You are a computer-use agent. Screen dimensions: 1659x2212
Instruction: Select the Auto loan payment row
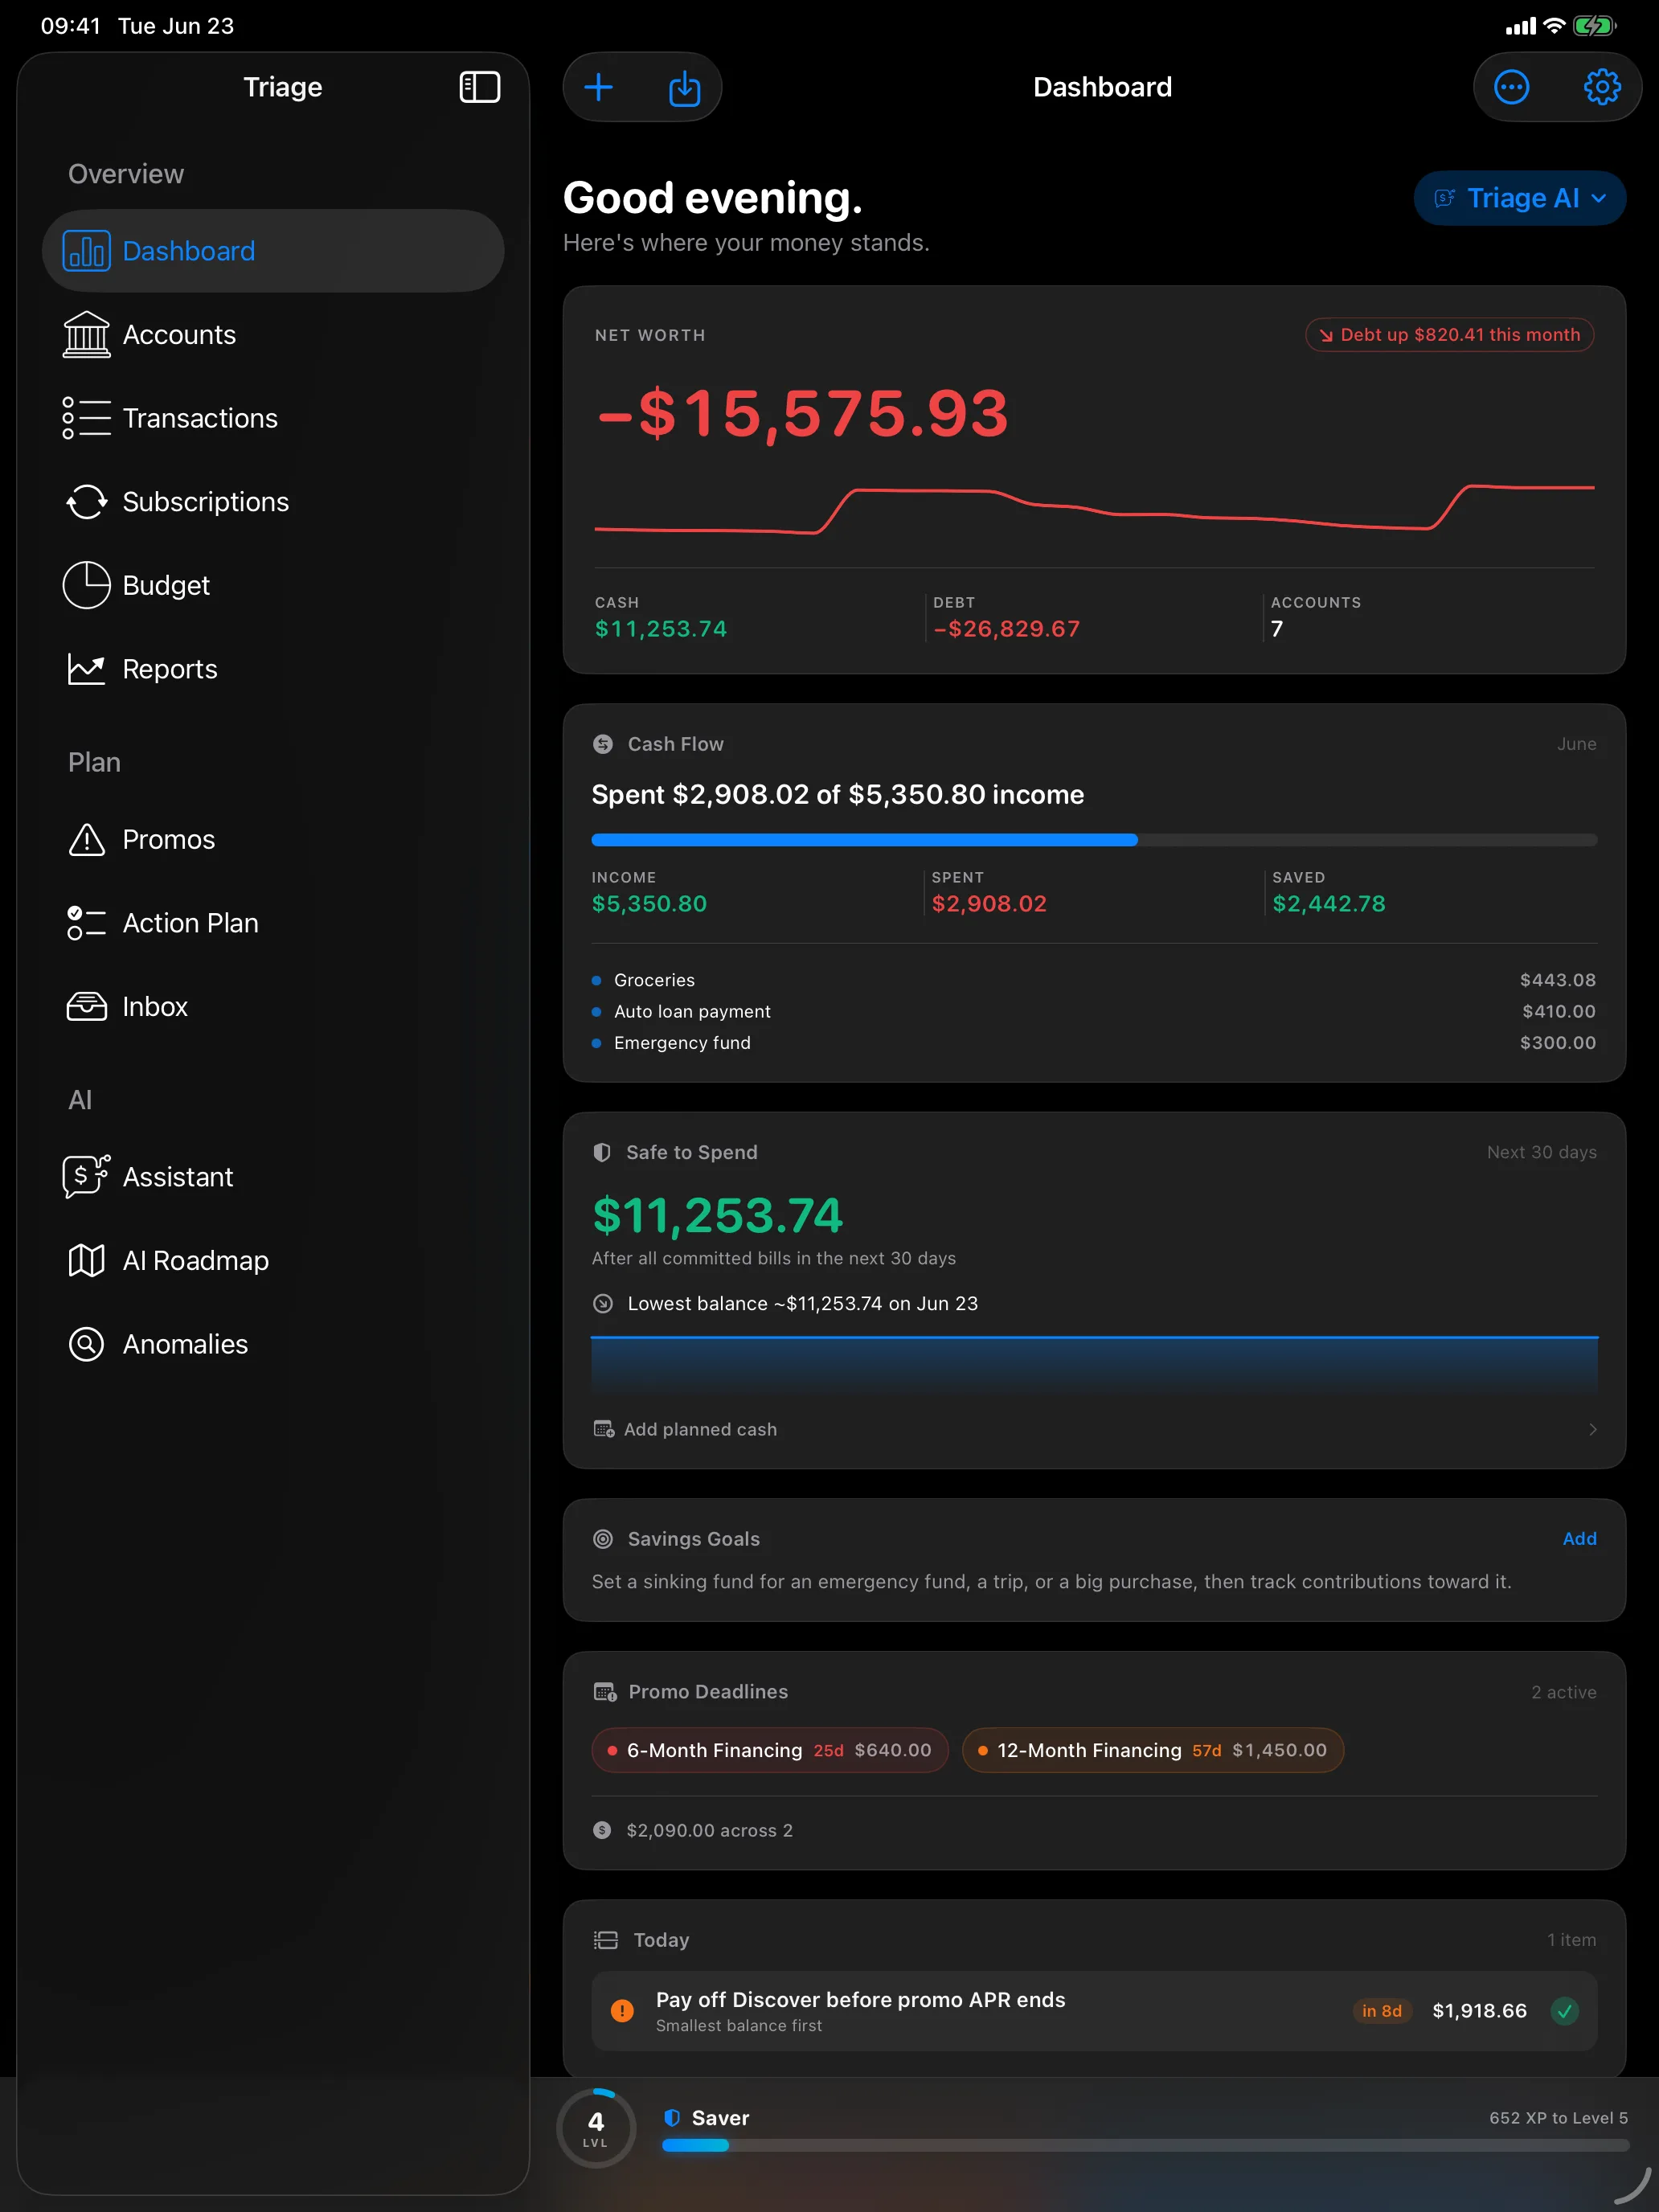1094,1011
